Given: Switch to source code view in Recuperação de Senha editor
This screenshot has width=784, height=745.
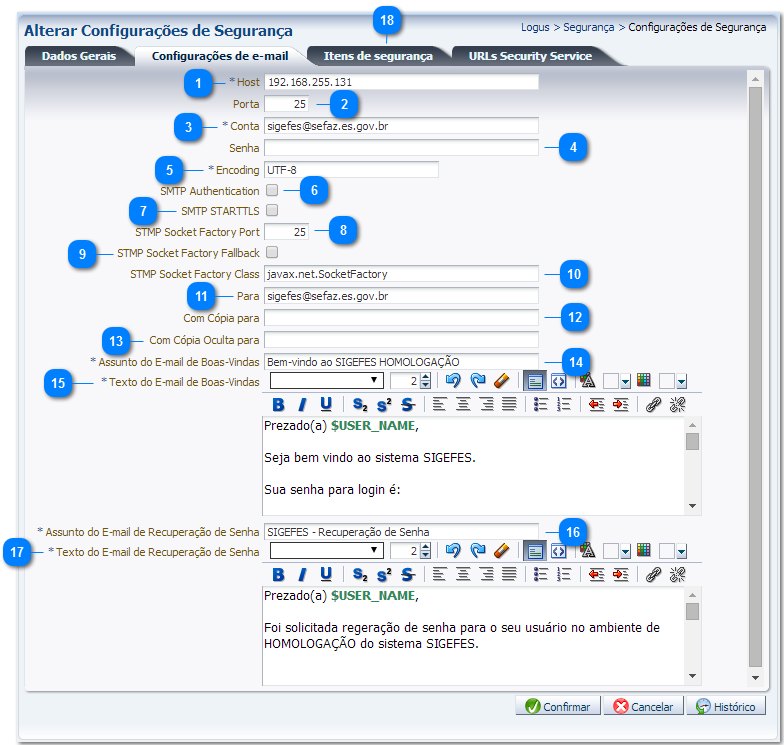Looking at the screenshot, I should (558, 551).
